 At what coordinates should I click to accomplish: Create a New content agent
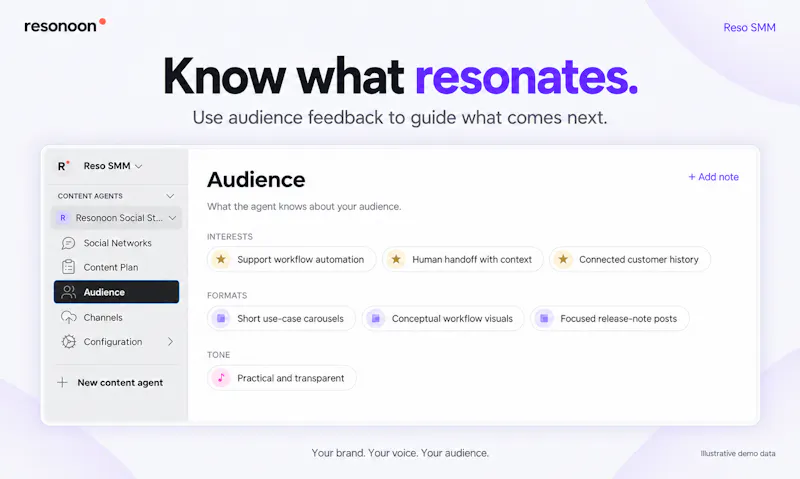pos(120,383)
